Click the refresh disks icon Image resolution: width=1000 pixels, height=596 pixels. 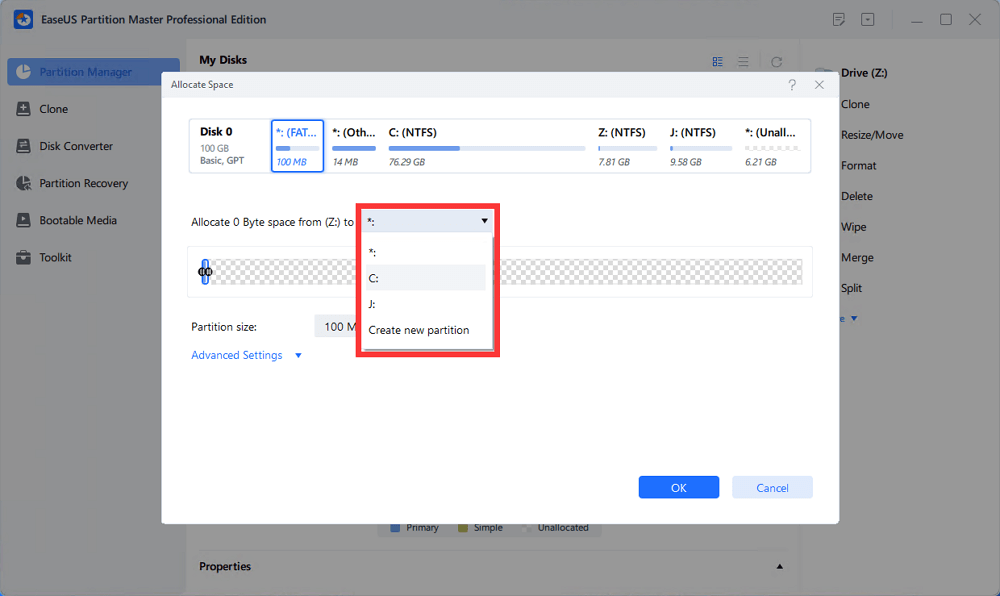776,61
